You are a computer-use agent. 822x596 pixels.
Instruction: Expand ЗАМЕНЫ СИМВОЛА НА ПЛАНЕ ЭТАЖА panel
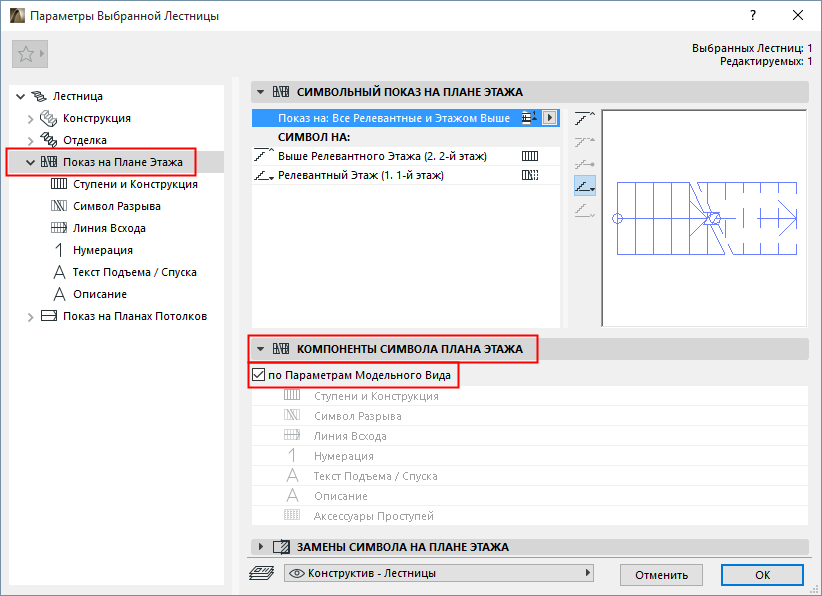point(261,547)
